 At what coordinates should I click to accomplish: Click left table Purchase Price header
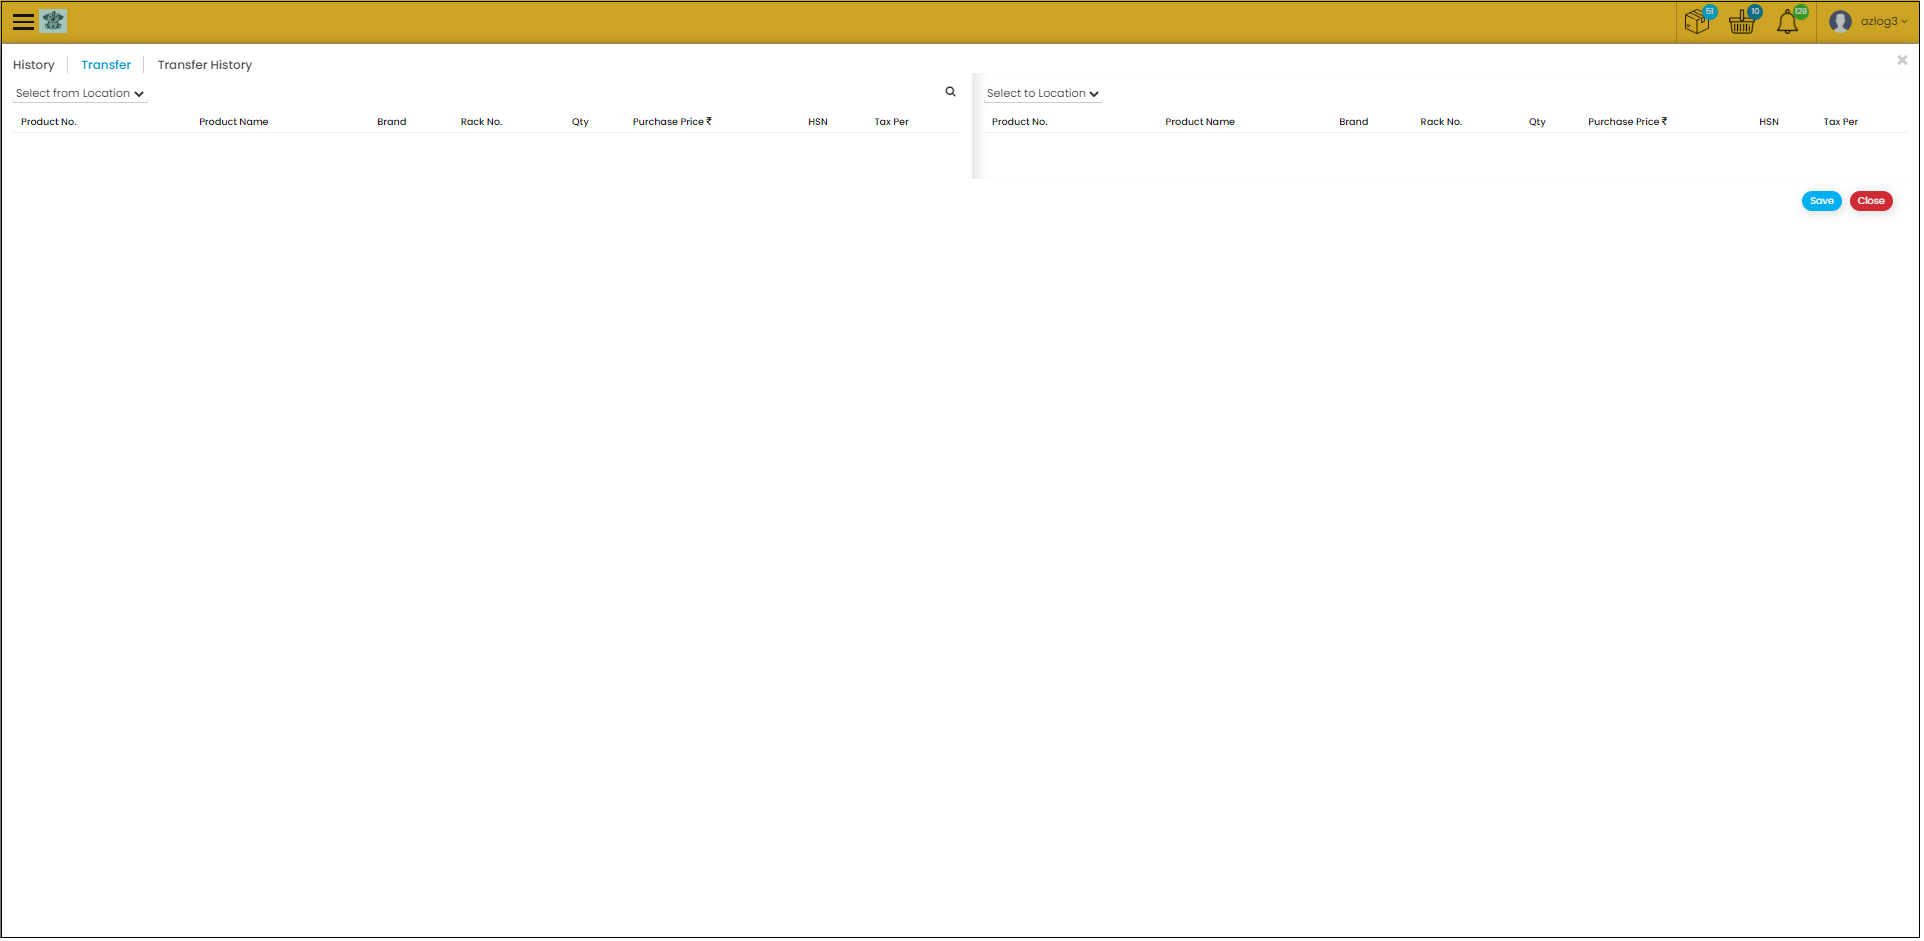click(673, 122)
